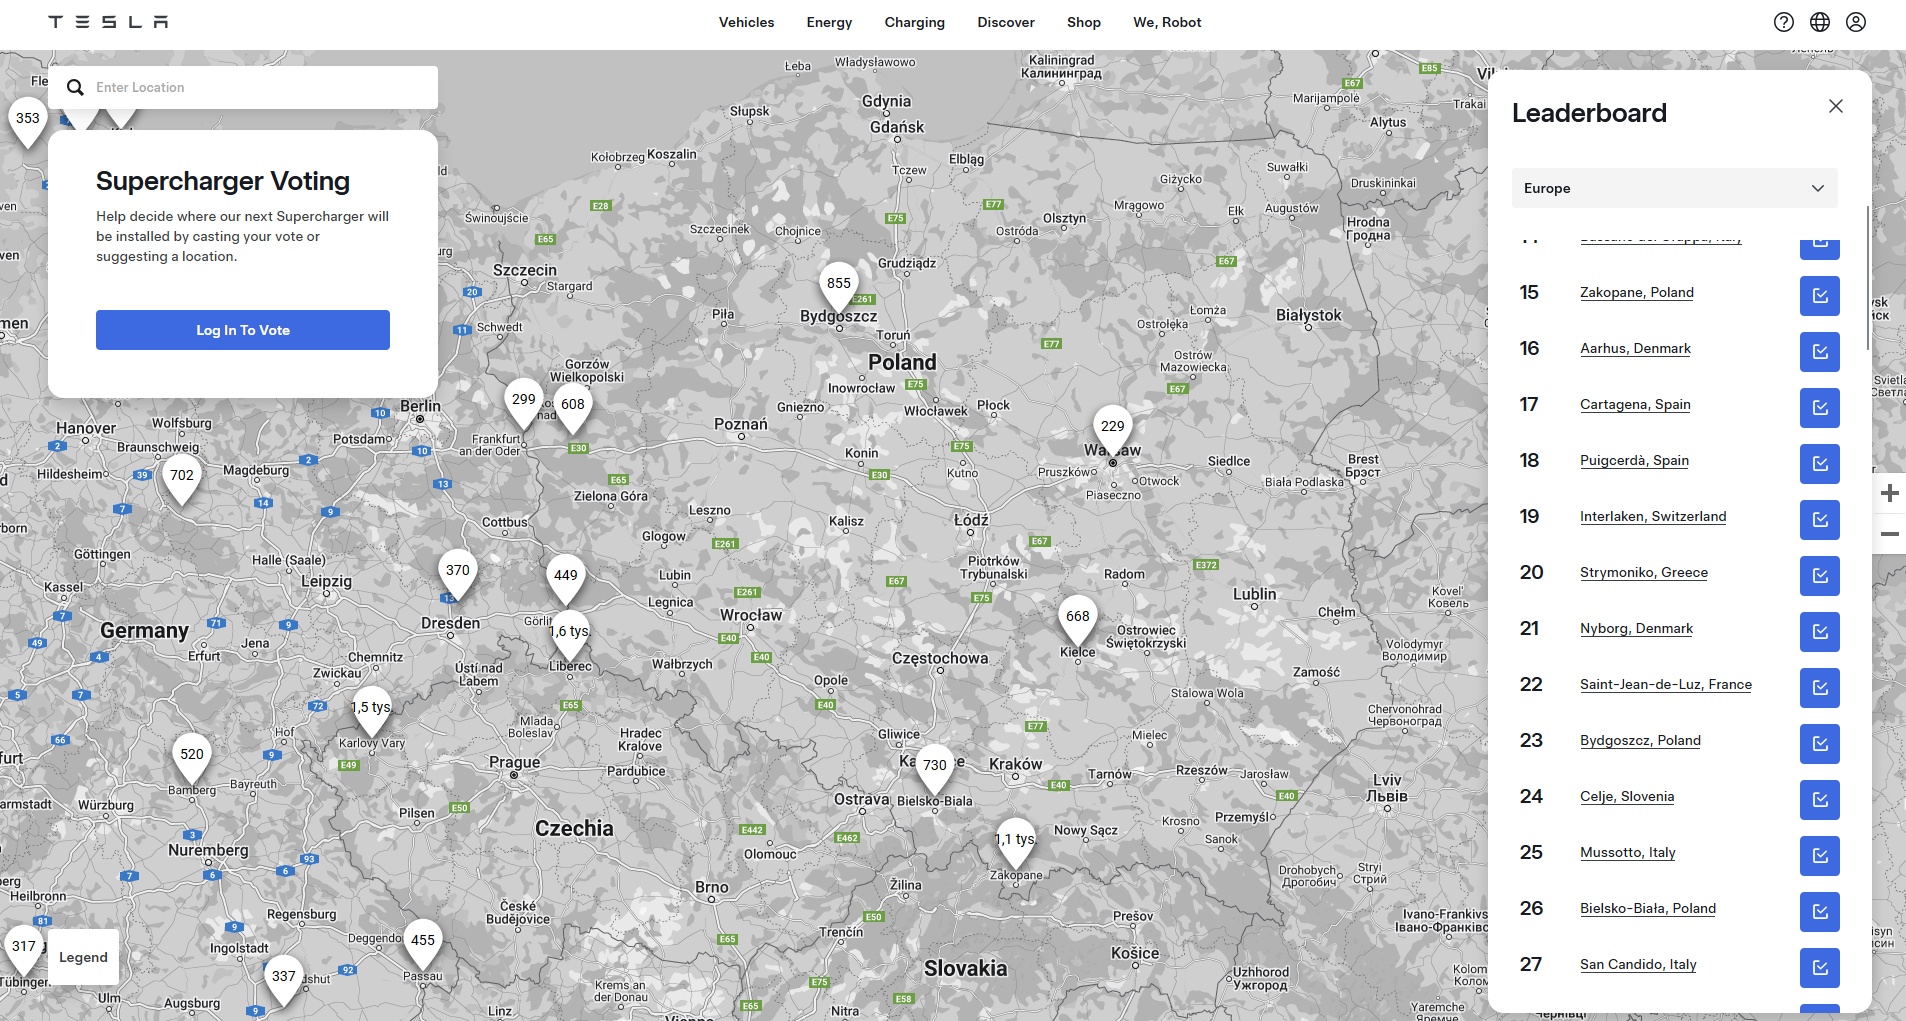The height and width of the screenshot is (1021, 1906).
Task: Vote icon for Mussotto, Italy
Action: click(x=1820, y=856)
